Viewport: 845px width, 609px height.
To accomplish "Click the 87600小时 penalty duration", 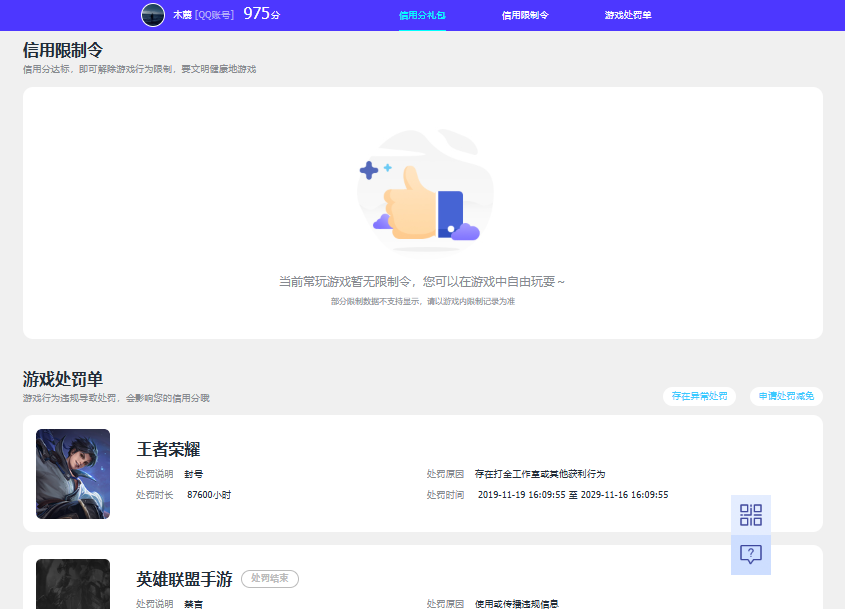I will pyautogui.click(x=209, y=495).
